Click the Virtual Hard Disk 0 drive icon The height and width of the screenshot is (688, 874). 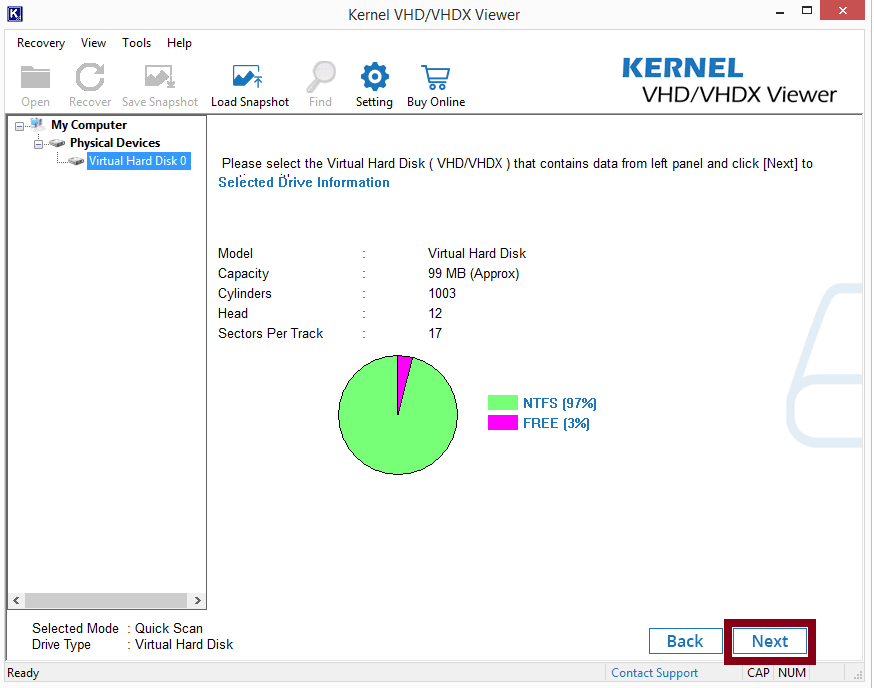[76, 161]
